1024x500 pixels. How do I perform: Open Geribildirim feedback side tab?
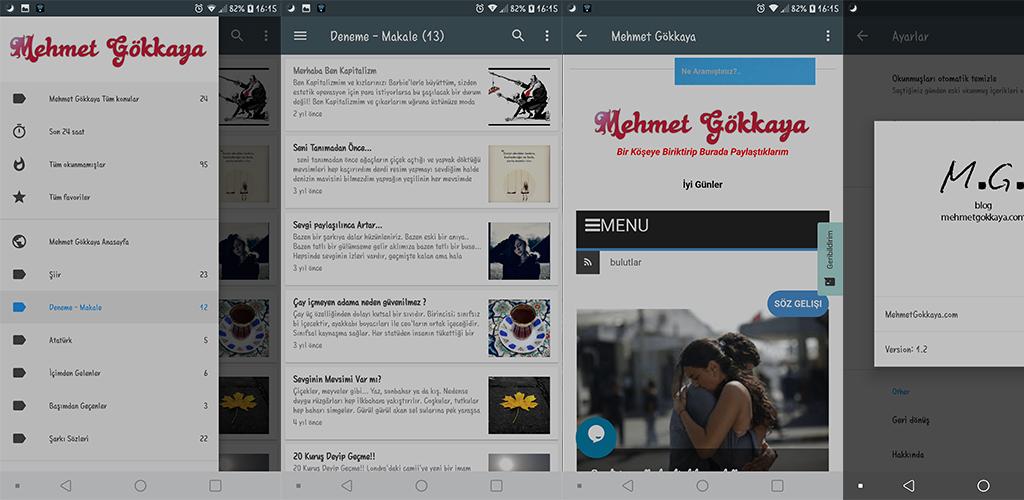829,258
